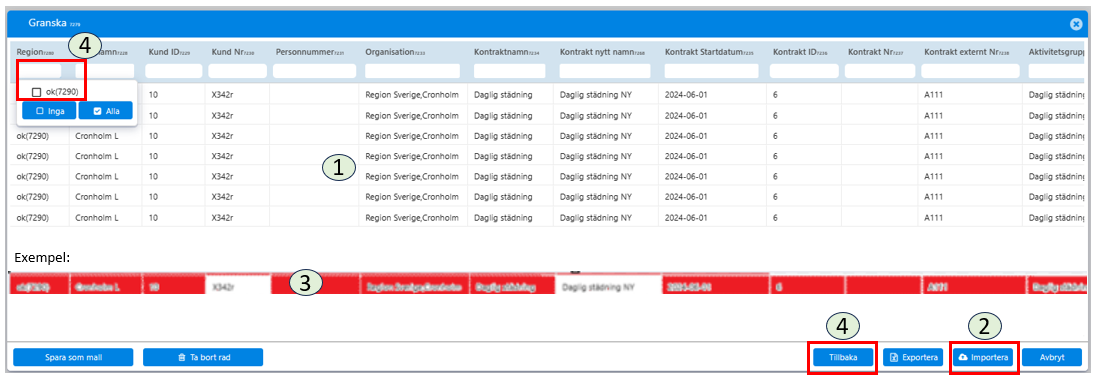Close the Granska dialog with the X icon
Screen dimensions: 1093x377
click(x=1076, y=24)
